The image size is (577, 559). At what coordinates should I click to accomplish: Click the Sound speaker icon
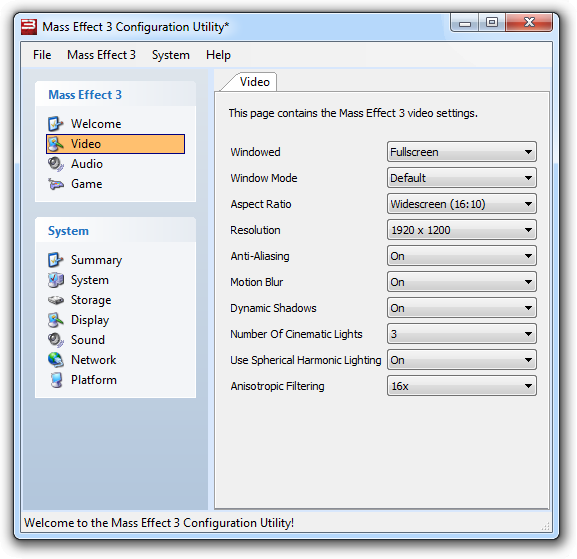(56, 340)
